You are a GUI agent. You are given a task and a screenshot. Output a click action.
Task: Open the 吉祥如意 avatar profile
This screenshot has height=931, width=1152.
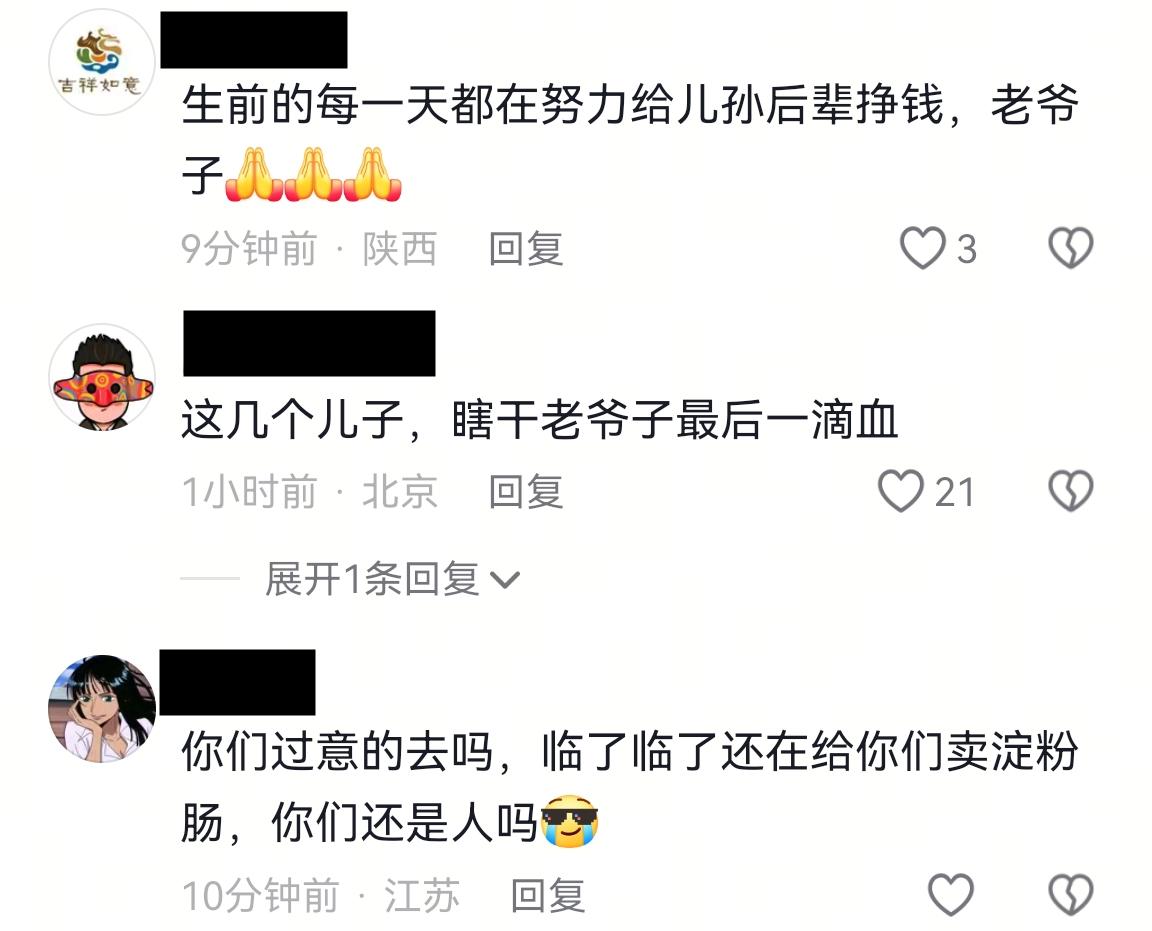tap(102, 62)
